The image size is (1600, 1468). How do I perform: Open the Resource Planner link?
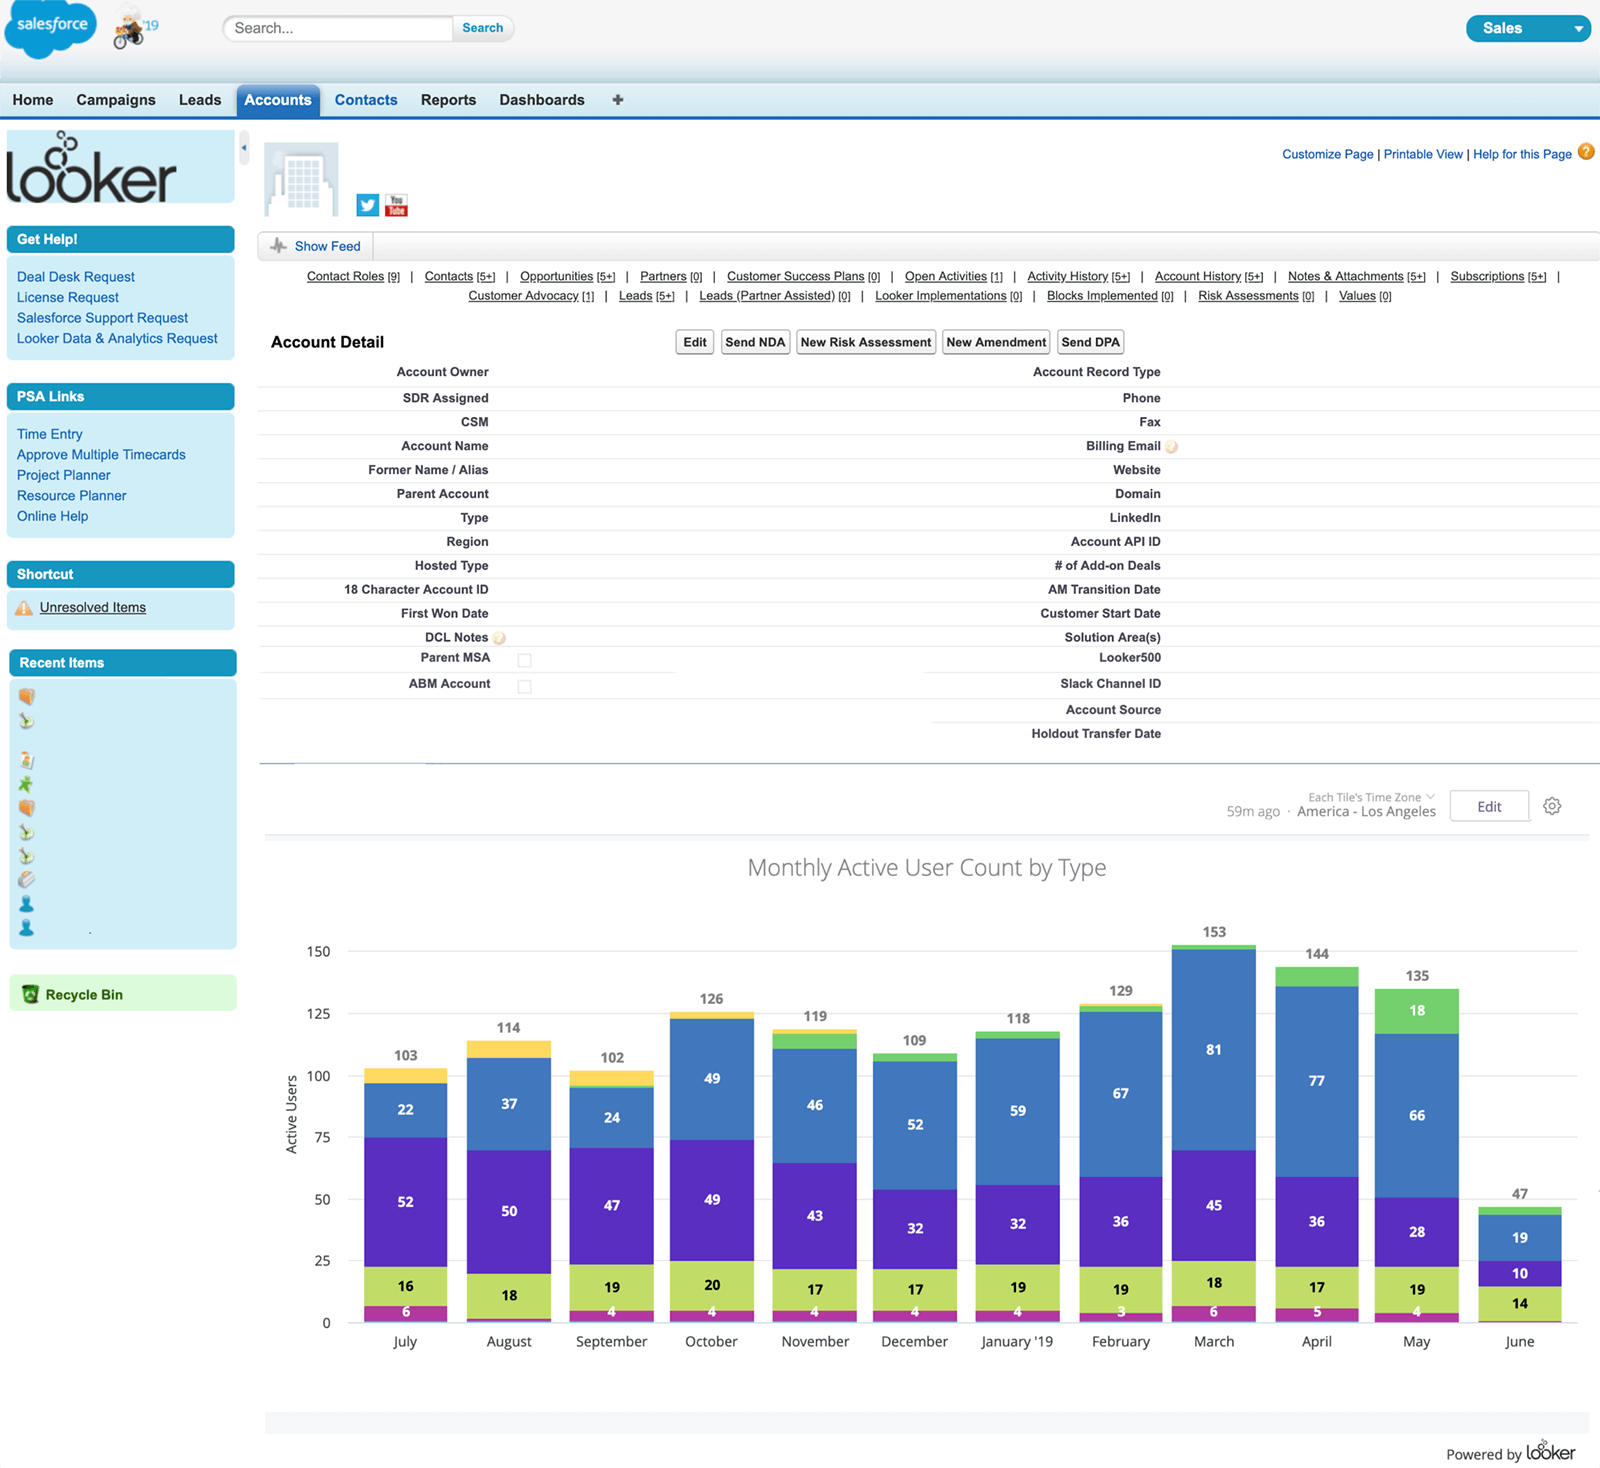(x=72, y=495)
